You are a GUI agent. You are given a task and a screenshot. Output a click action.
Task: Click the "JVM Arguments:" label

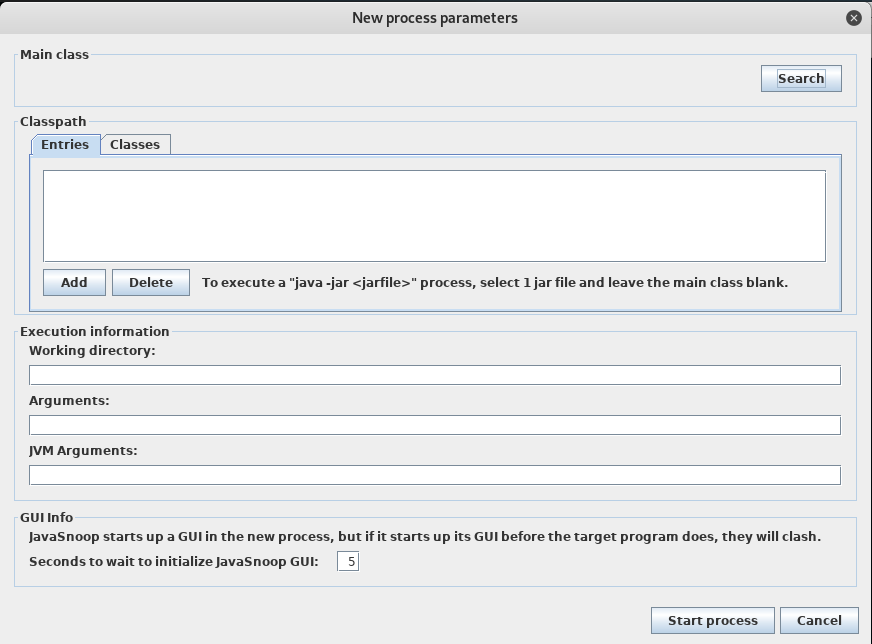(83, 451)
